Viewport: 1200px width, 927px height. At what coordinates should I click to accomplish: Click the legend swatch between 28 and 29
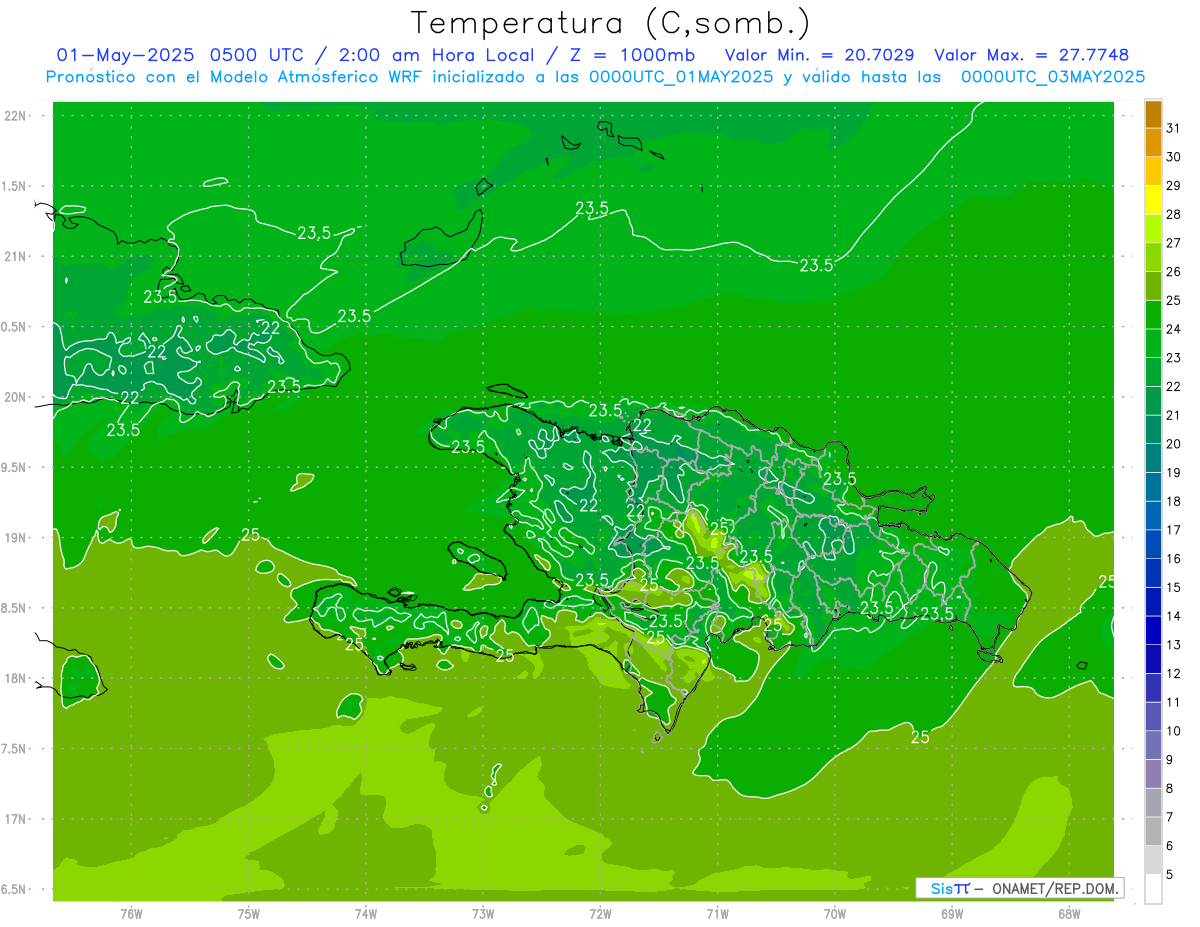click(x=1153, y=200)
